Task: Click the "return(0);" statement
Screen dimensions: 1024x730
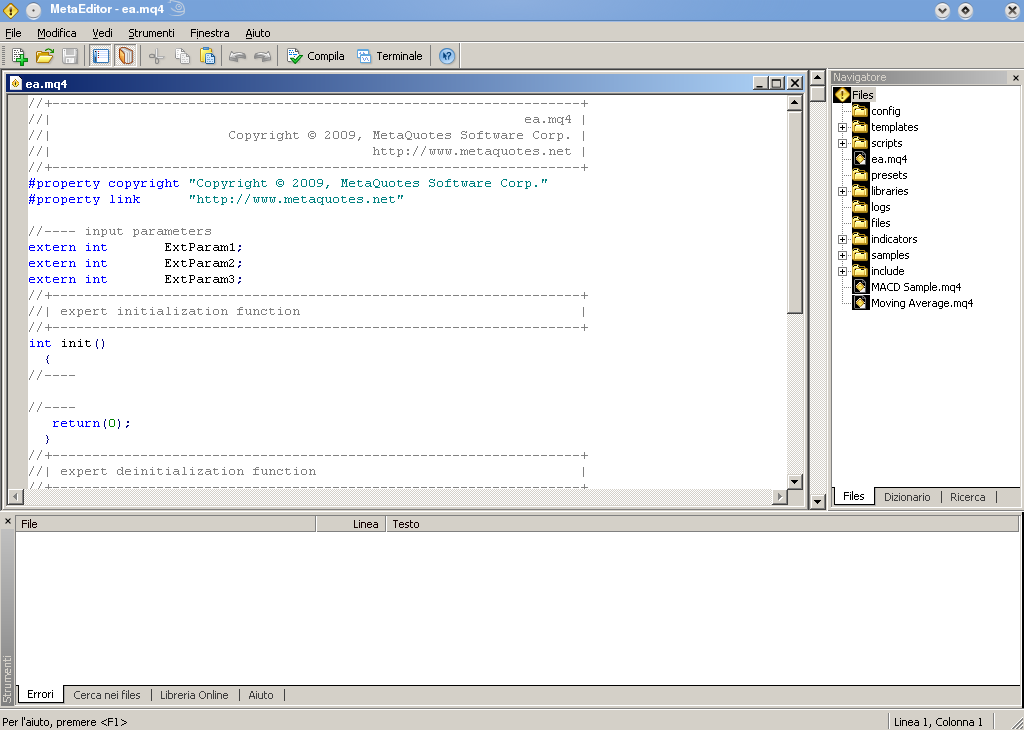Action: pos(91,424)
